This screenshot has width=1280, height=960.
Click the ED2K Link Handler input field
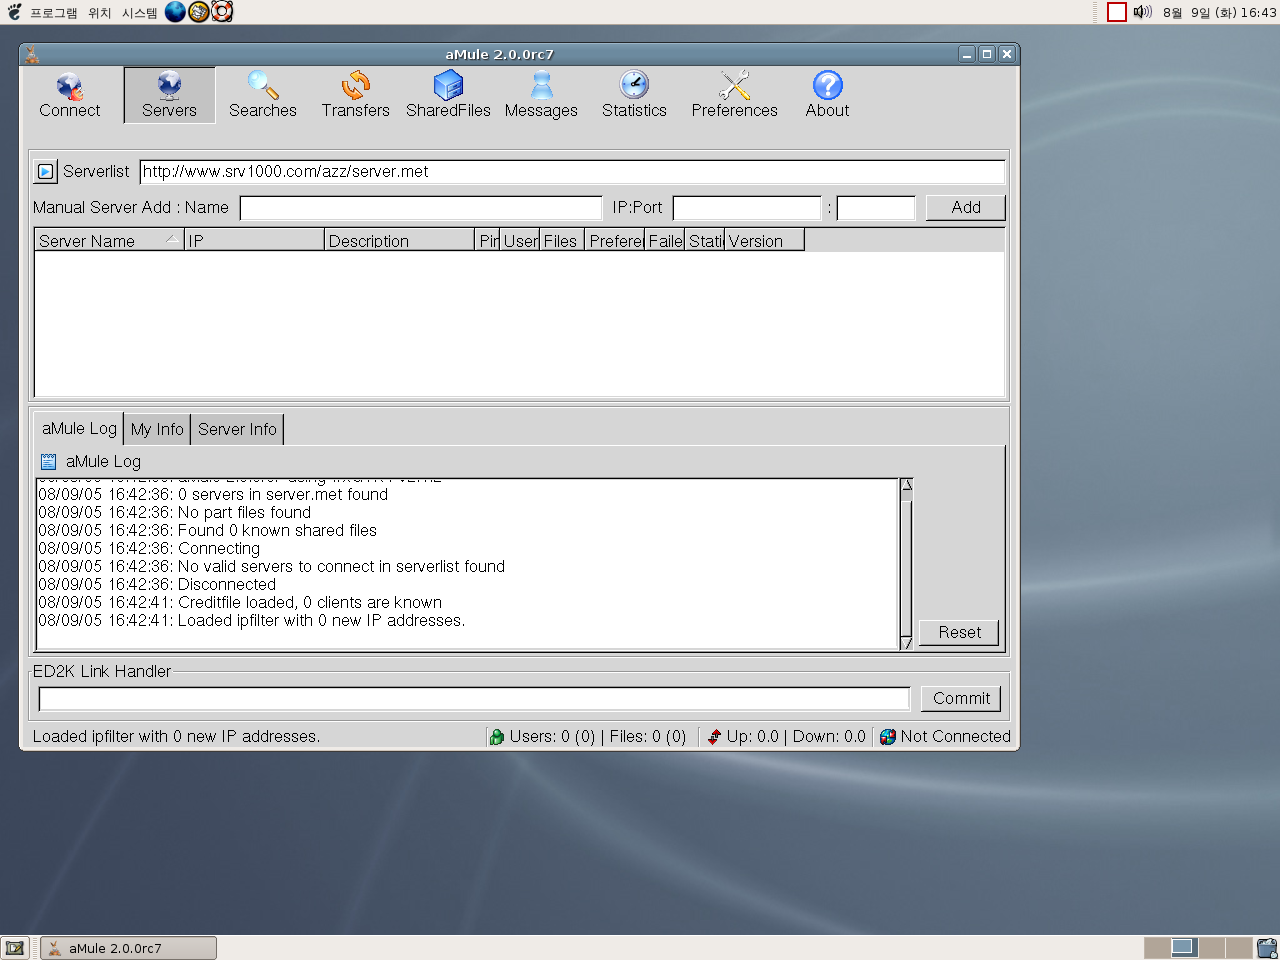(x=474, y=699)
